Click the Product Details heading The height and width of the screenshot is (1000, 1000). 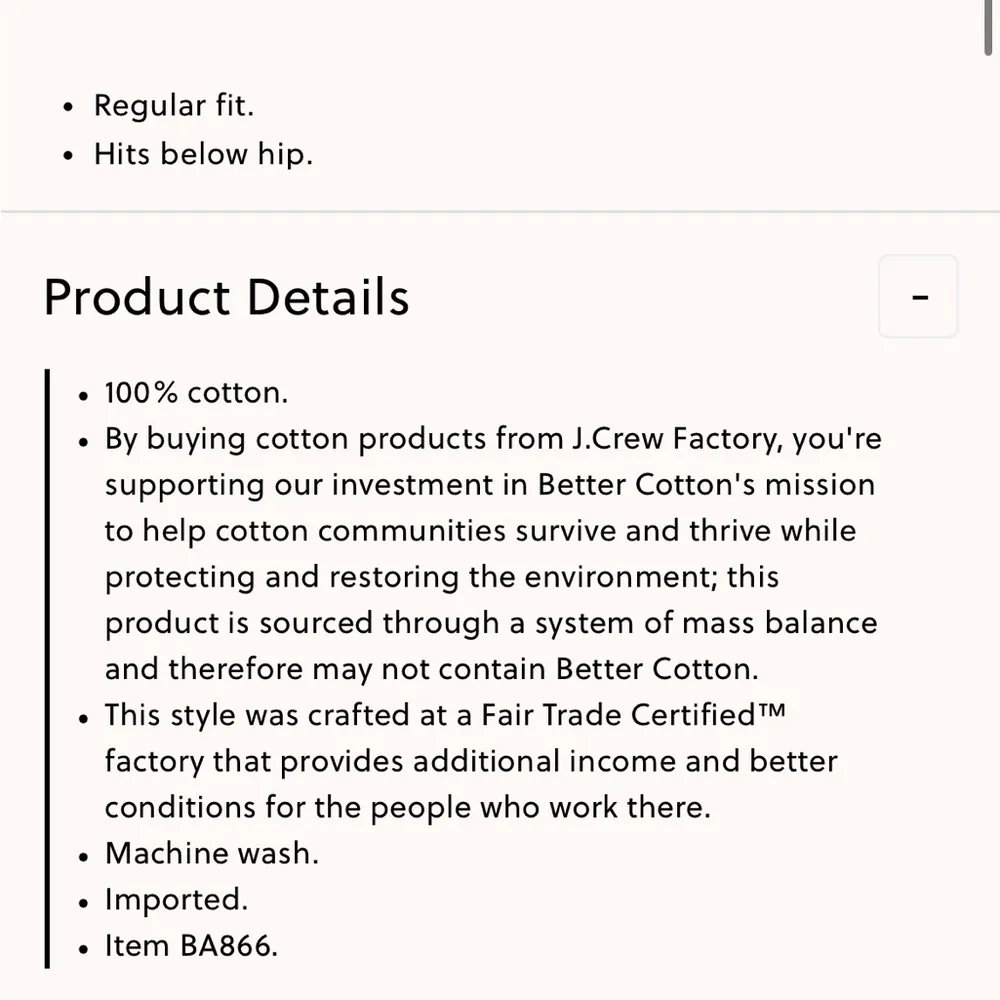click(227, 297)
